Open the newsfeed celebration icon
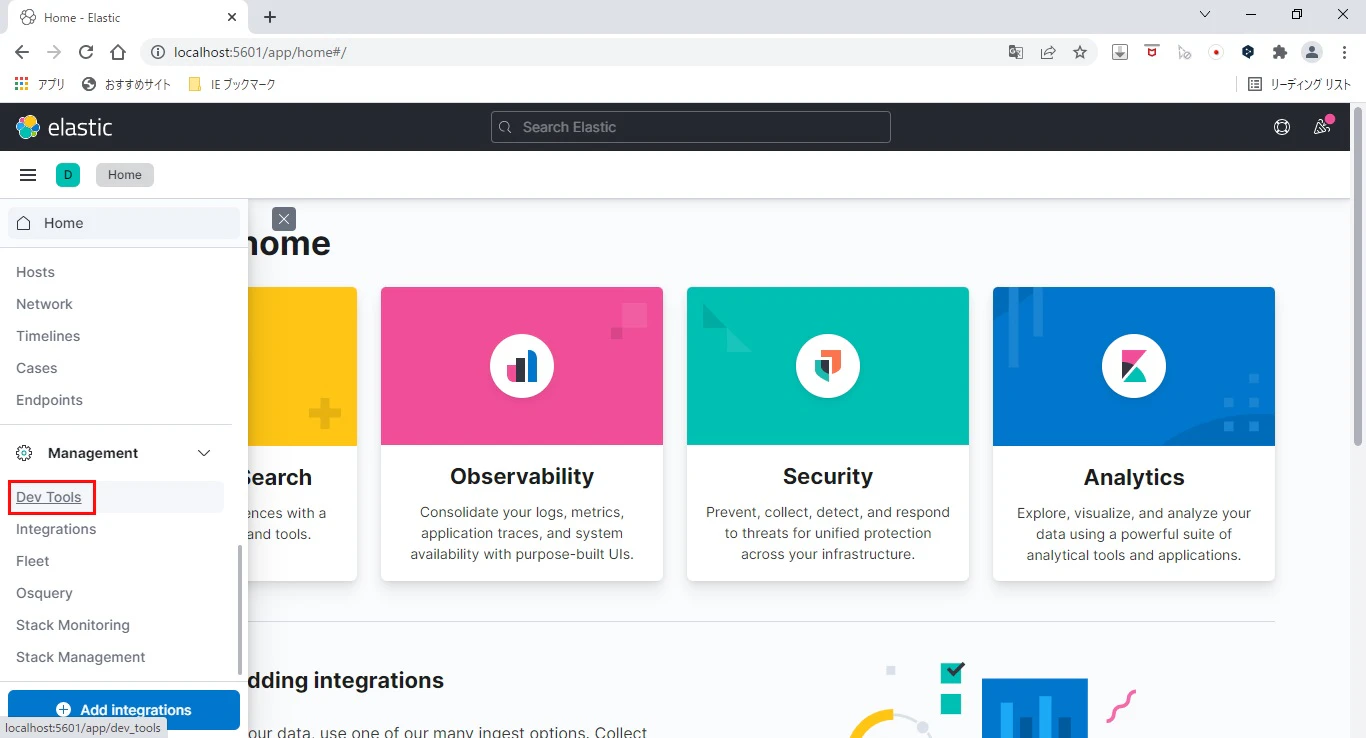 click(1323, 126)
